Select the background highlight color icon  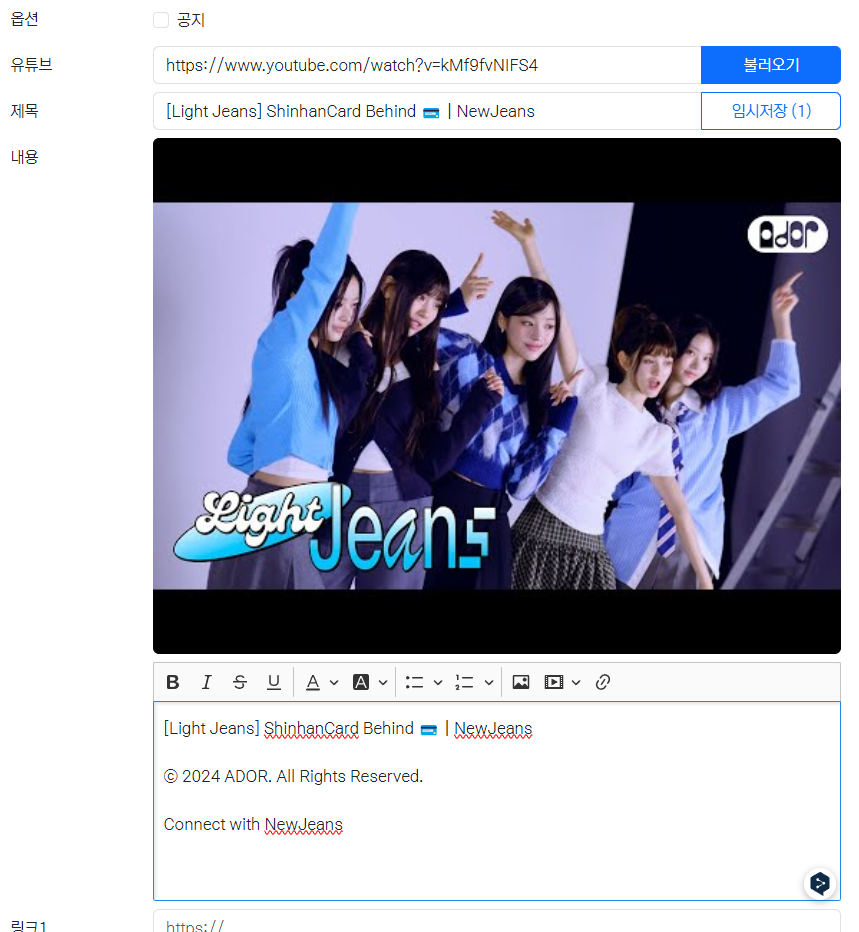[x=360, y=681]
